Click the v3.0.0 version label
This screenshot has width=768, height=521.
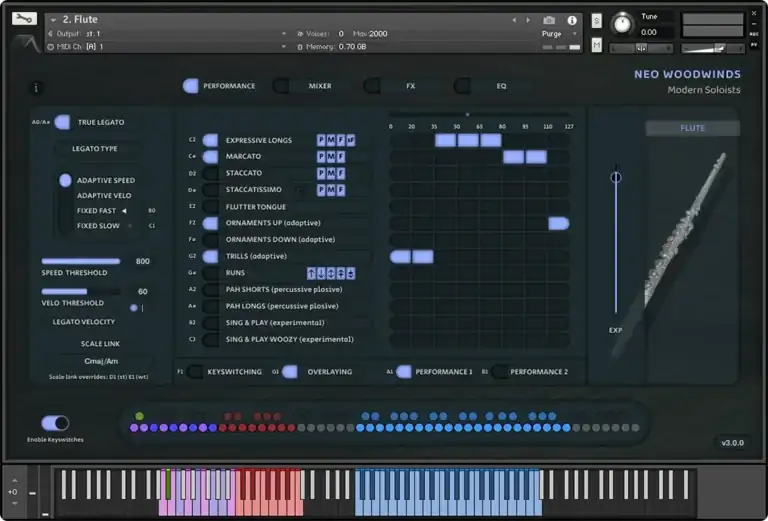click(x=732, y=443)
